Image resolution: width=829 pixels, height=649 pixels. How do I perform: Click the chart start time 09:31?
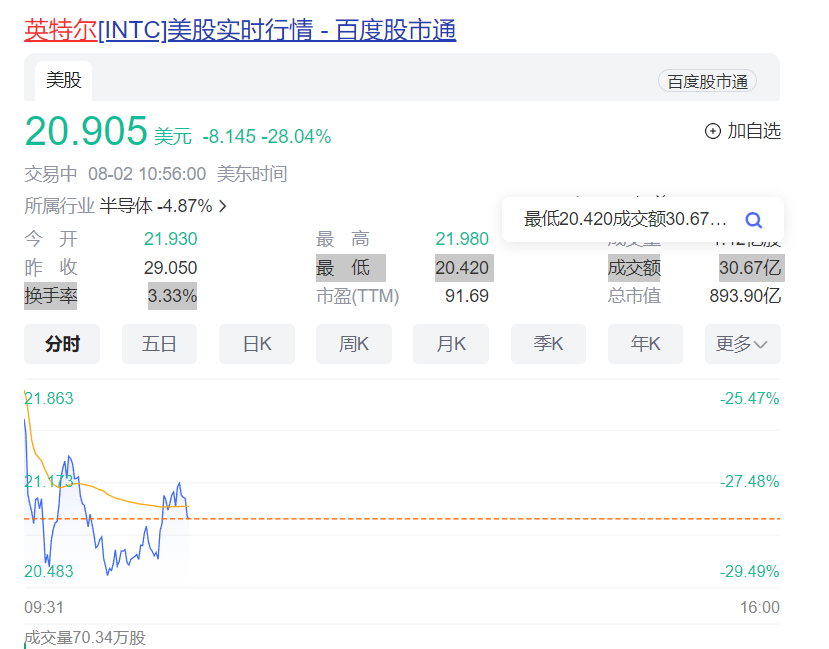44,607
